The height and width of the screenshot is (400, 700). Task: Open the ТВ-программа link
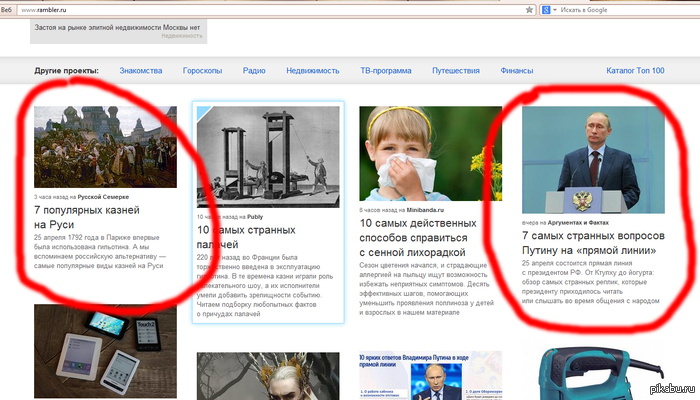386,71
